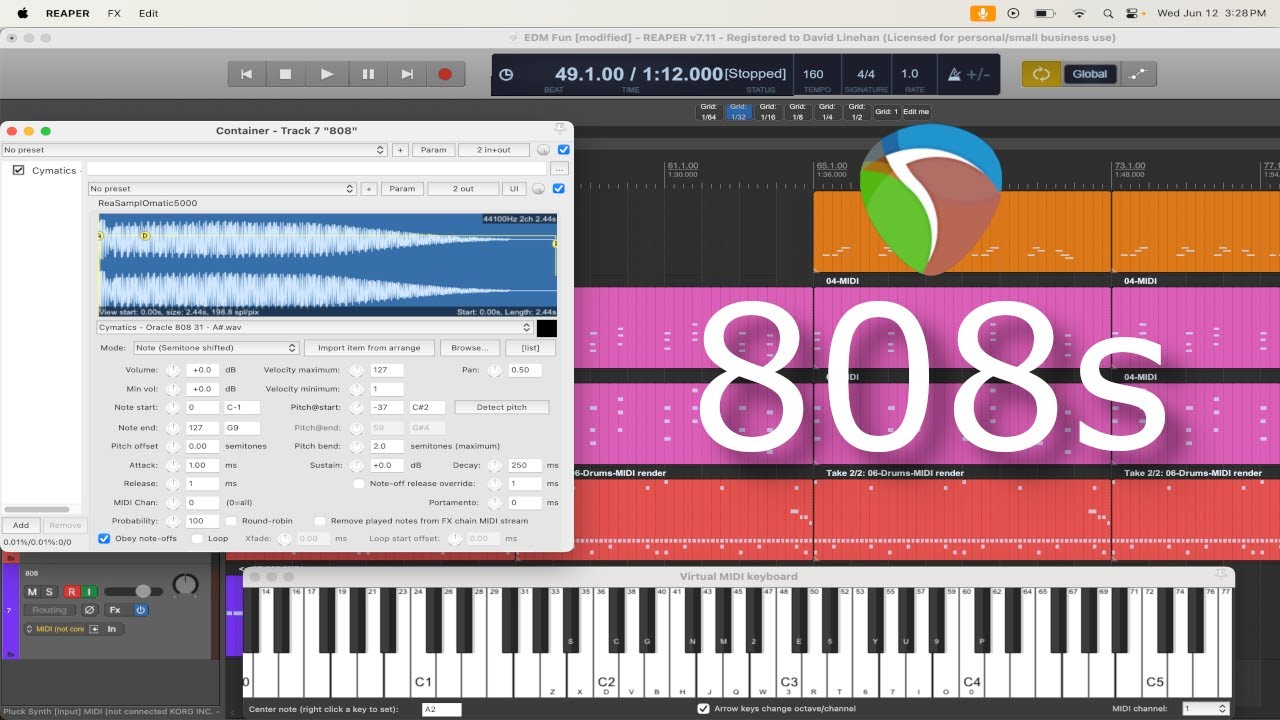Click the Volume knob in the sampler

173,370
